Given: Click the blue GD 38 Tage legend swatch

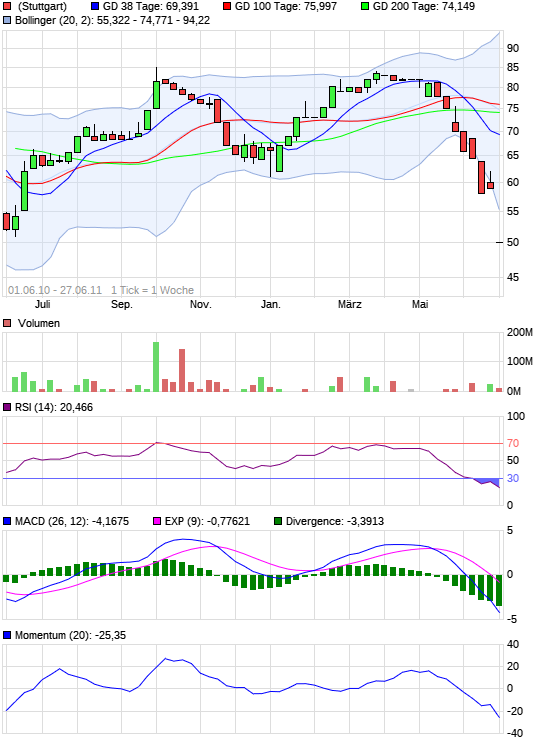Looking at the screenshot, I should pos(94,6).
